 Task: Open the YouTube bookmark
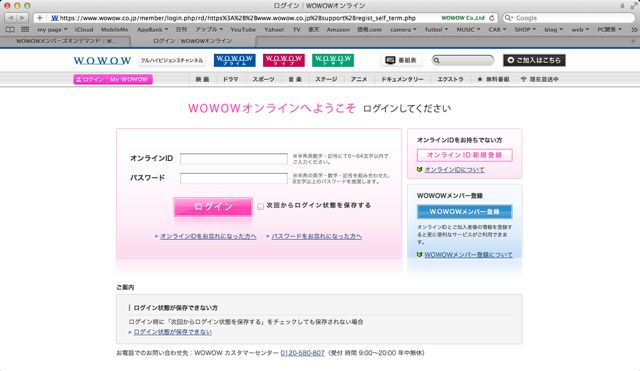243,29
